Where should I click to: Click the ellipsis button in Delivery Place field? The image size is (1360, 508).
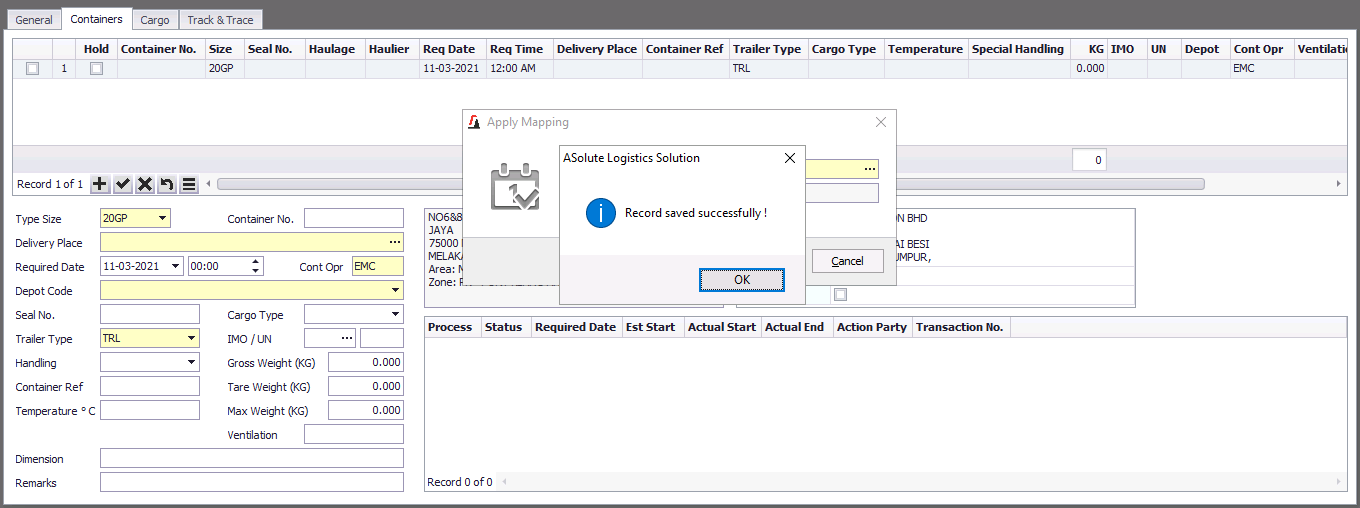394,243
